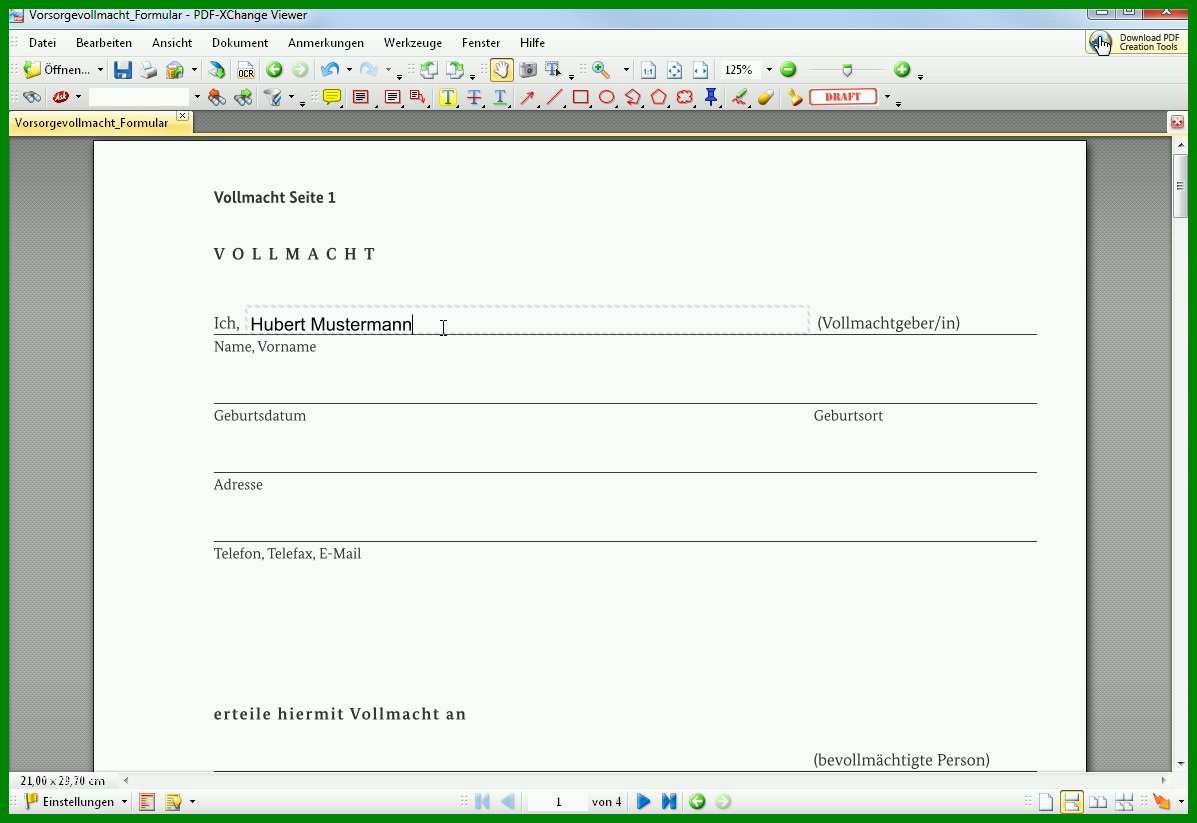Select the Text Box tool
The image size is (1197, 823).
(392, 97)
